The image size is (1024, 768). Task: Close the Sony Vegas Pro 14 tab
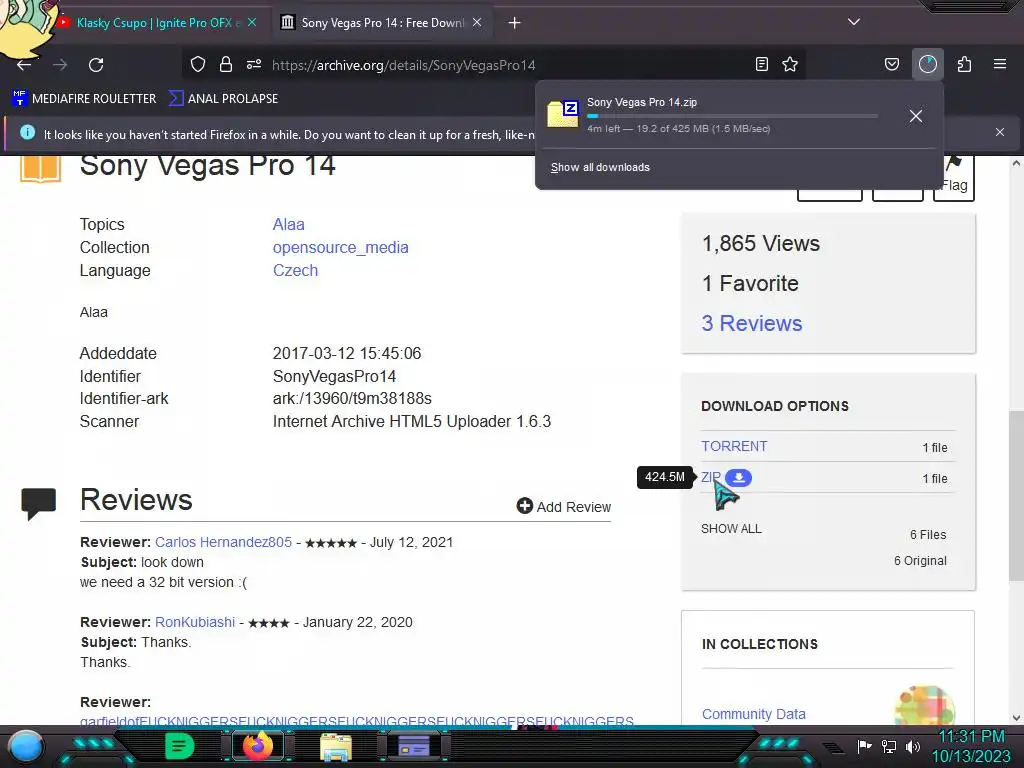477,23
